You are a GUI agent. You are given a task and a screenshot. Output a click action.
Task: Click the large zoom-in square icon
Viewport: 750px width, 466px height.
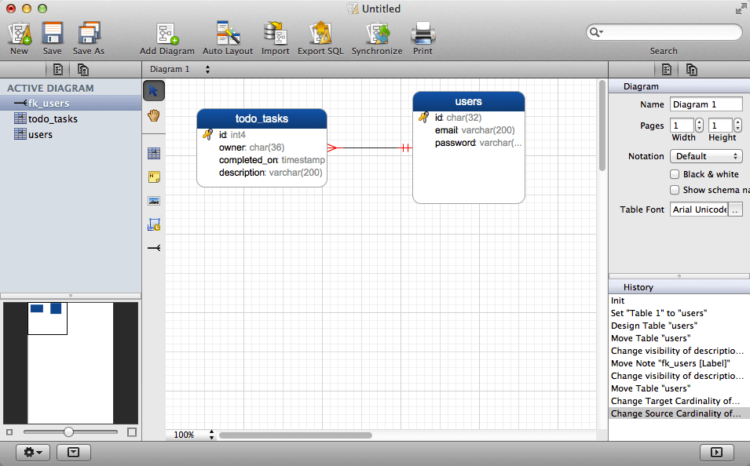tap(132, 432)
